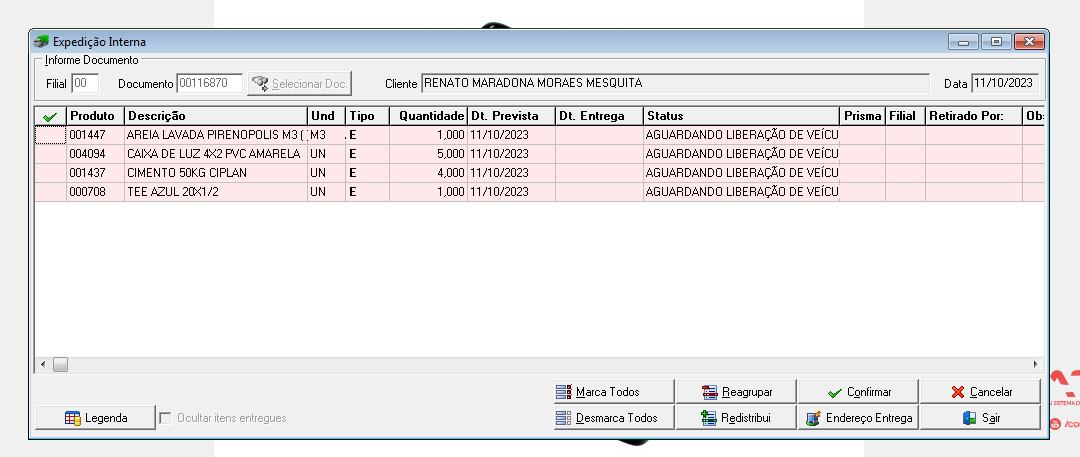The height and width of the screenshot is (457, 1080).
Task: Click the horizontal scrollbar right arrow
Action: 1035,363
